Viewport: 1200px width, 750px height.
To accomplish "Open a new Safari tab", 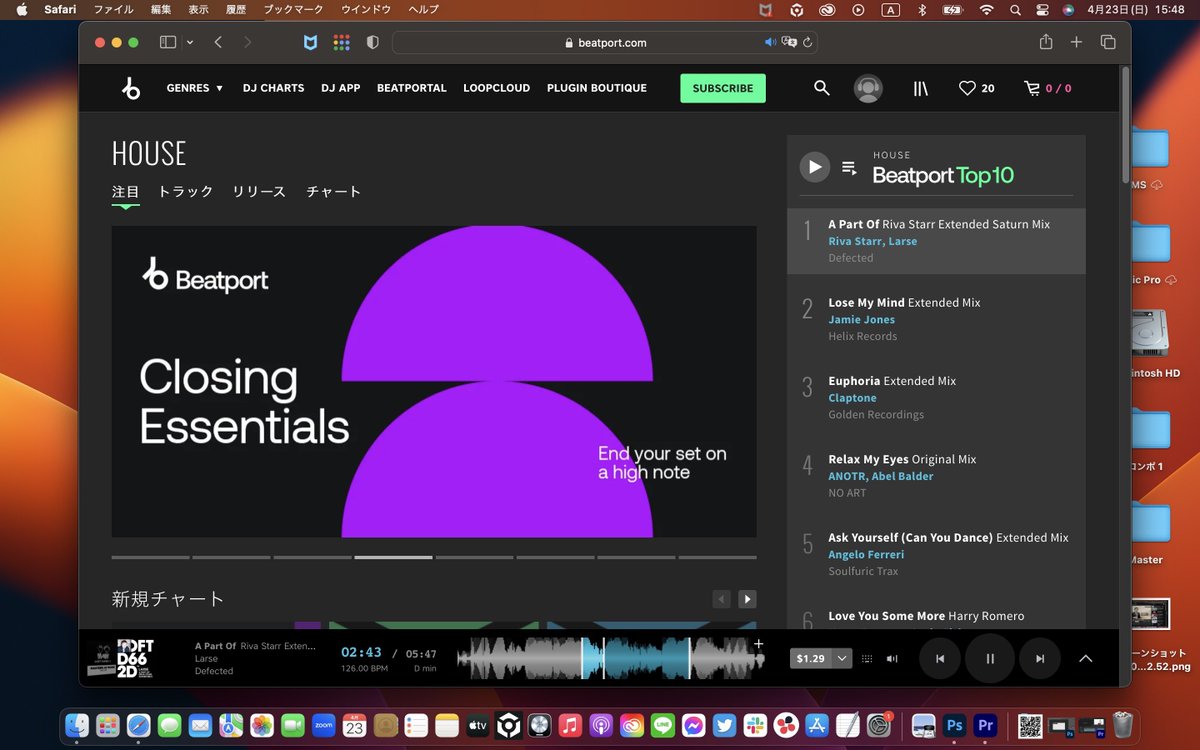I will [x=1076, y=43].
